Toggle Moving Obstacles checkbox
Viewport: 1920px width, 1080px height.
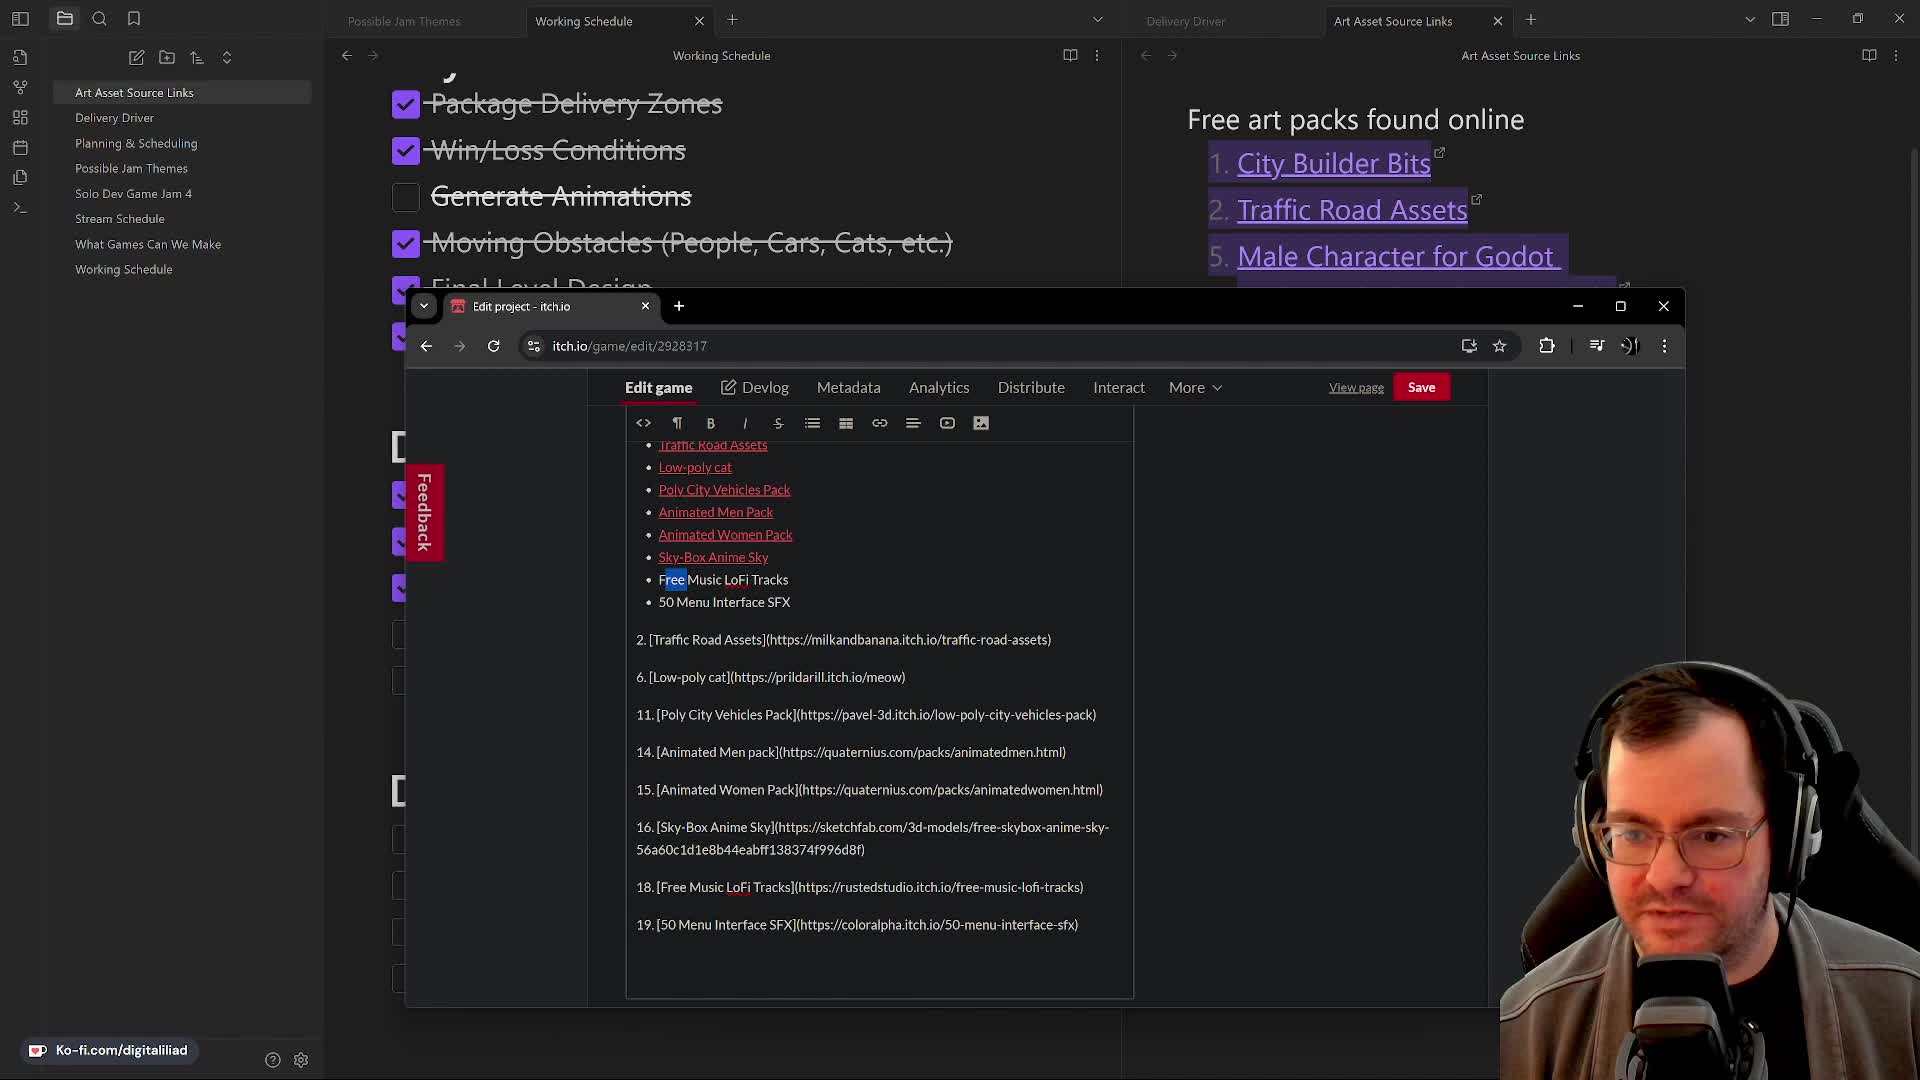(x=406, y=243)
